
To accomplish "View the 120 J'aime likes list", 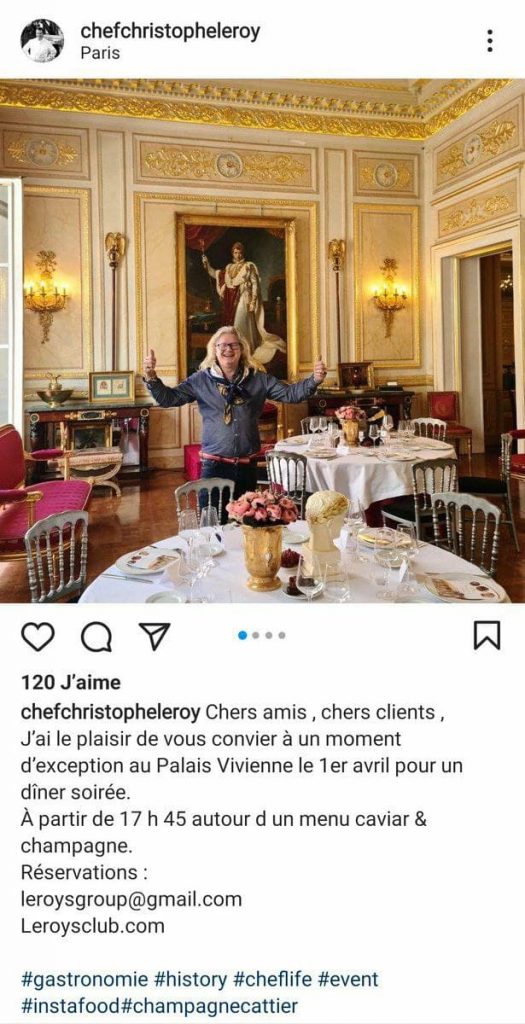I will [71, 682].
